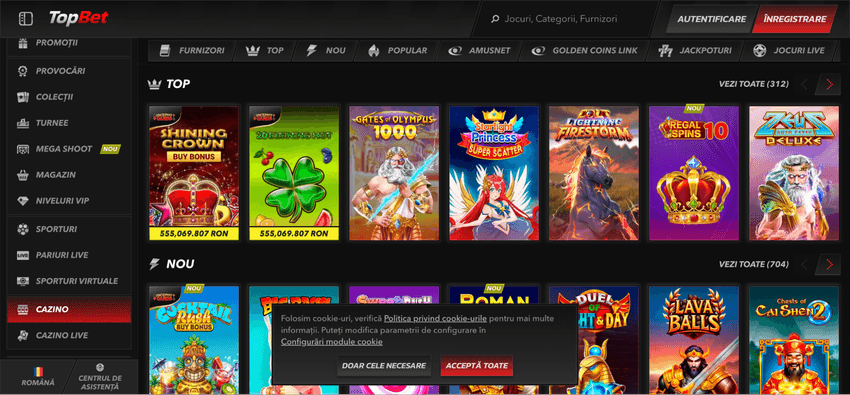Click the Pariuri Live icon
This screenshot has height=395, width=850.
(x=22, y=255)
